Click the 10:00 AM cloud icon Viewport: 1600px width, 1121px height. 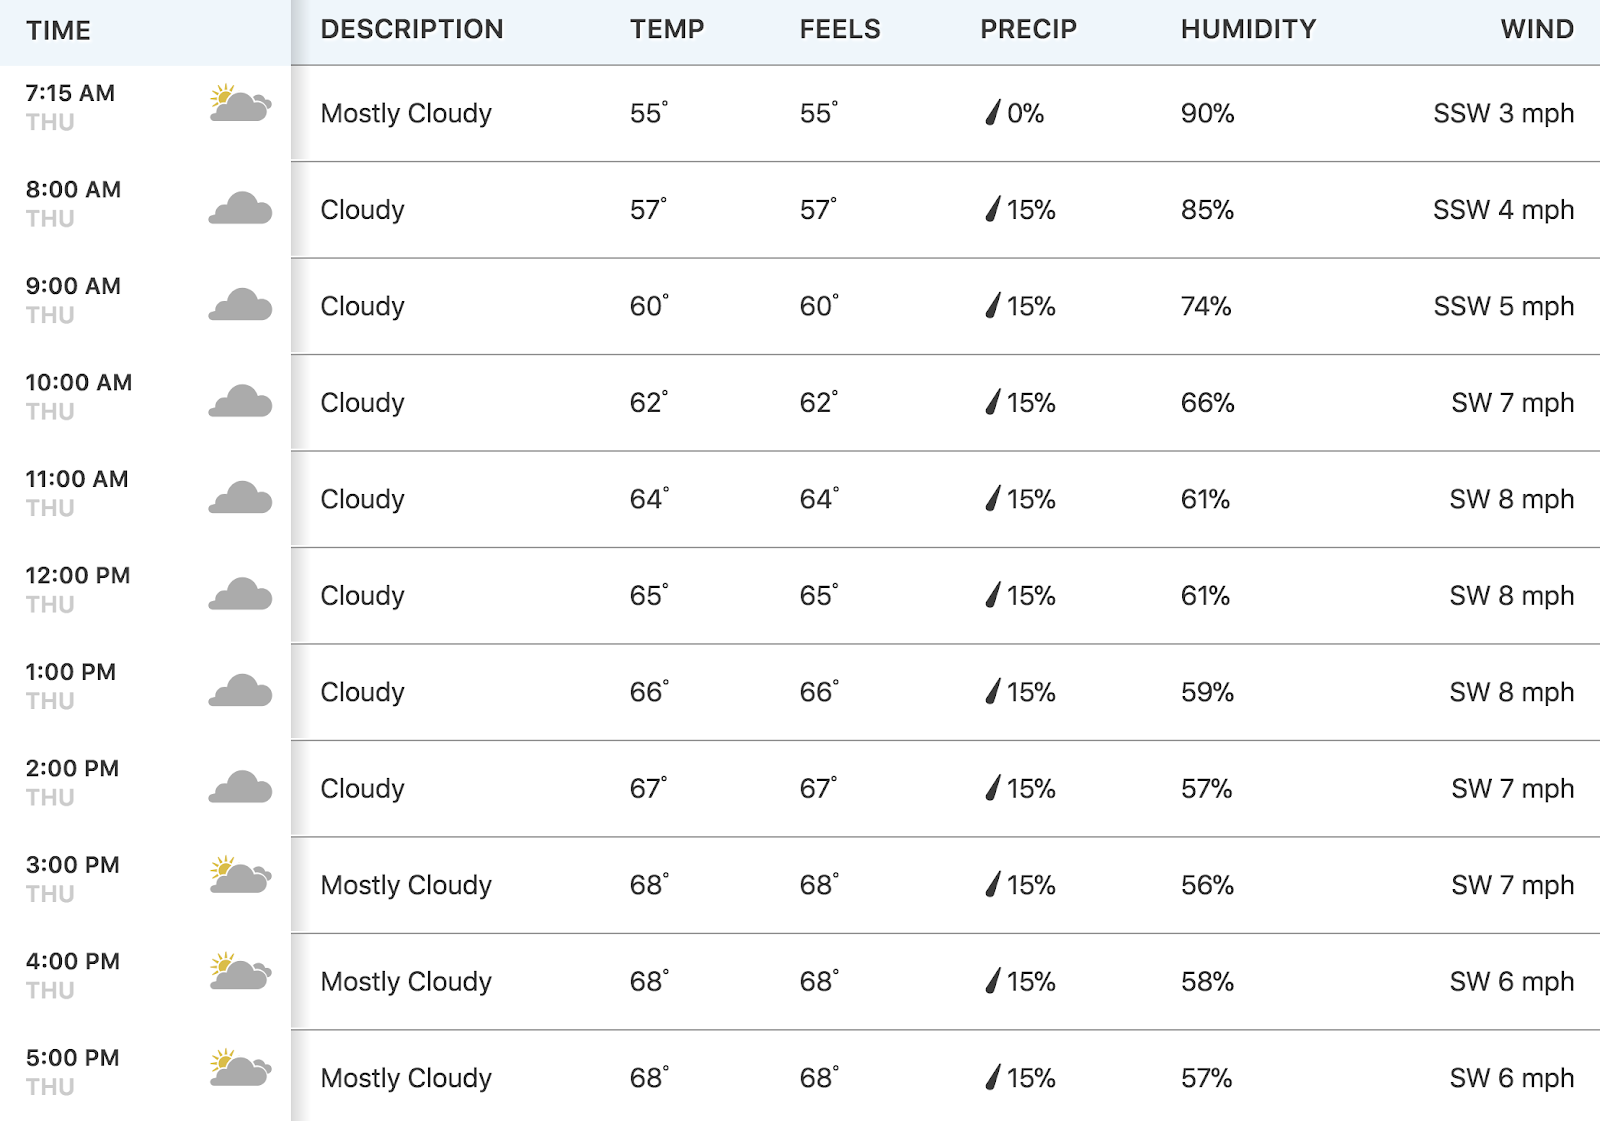240,401
